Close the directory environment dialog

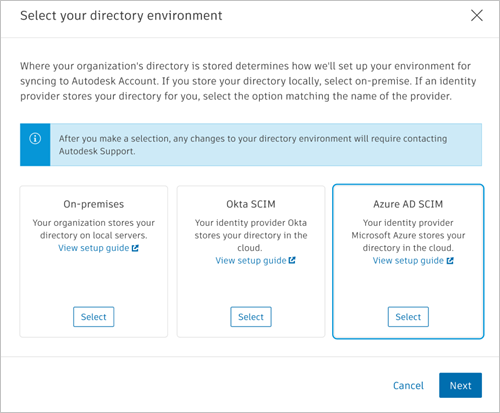[x=477, y=15]
